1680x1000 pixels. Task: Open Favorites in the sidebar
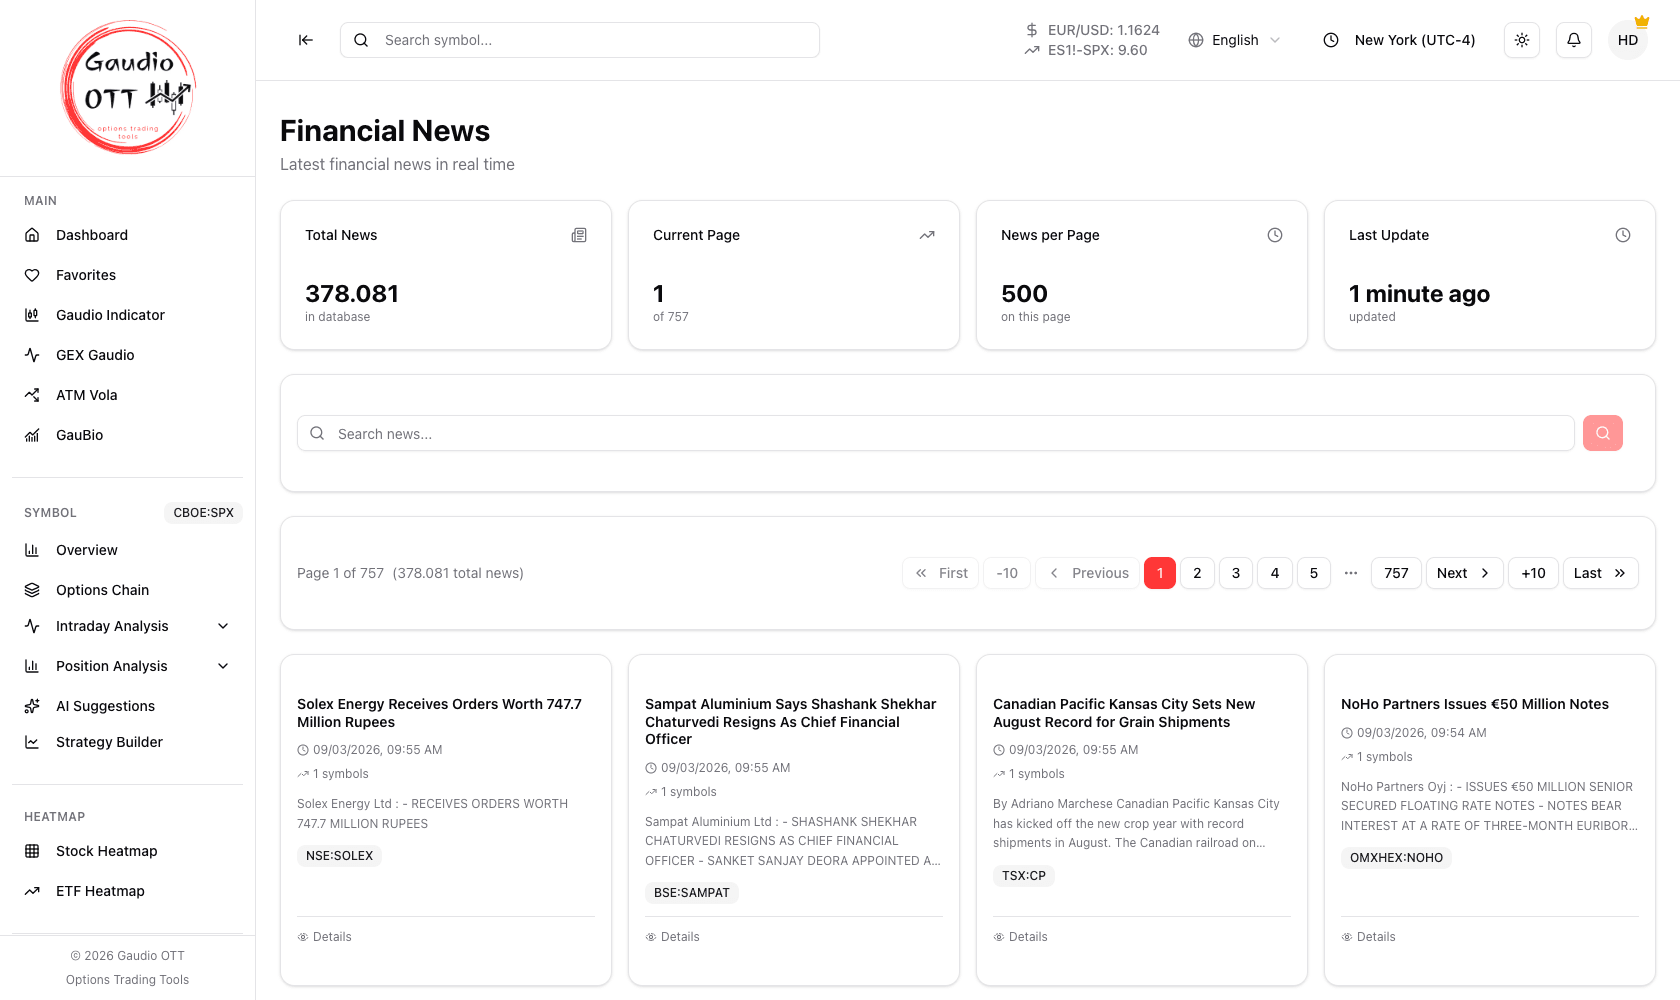tap(128, 275)
